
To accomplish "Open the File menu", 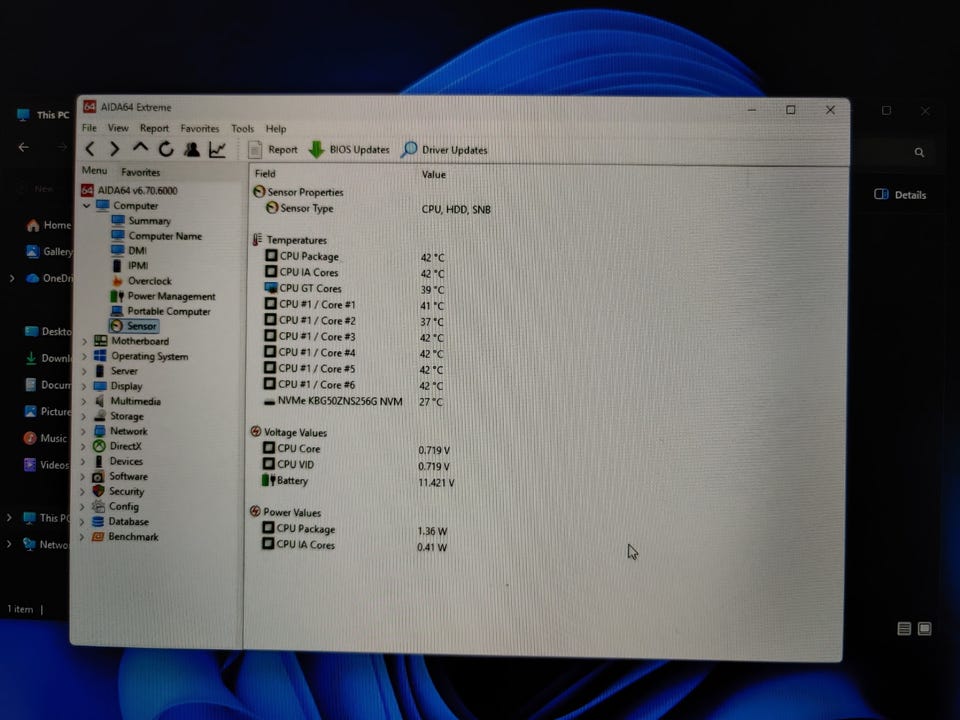I will click(89, 128).
